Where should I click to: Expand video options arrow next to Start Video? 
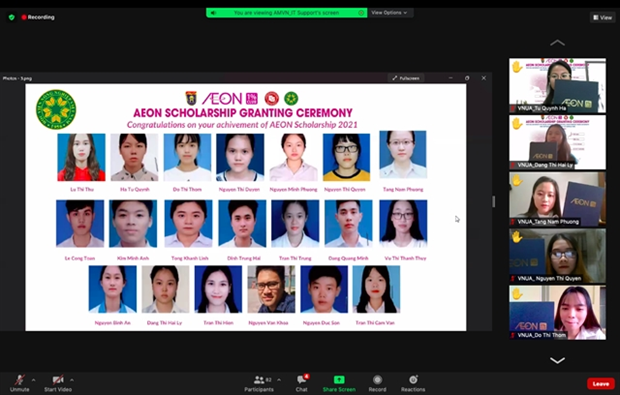click(x=72, y=380)
